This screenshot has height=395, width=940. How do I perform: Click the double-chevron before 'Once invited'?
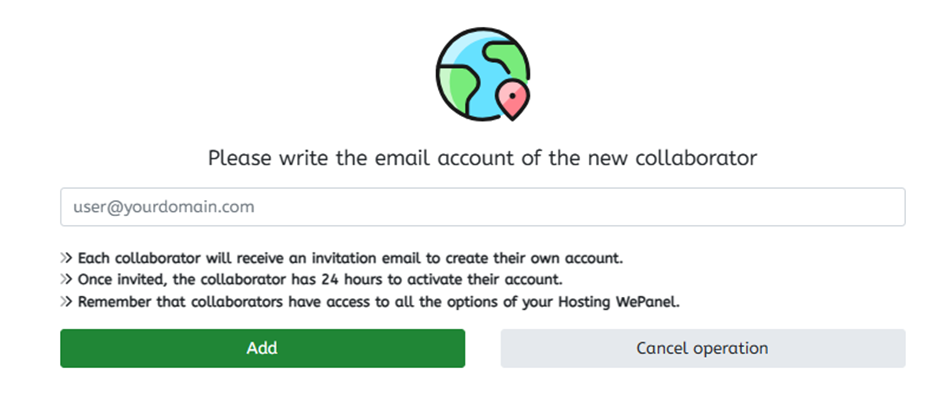[x=66, y=280]
